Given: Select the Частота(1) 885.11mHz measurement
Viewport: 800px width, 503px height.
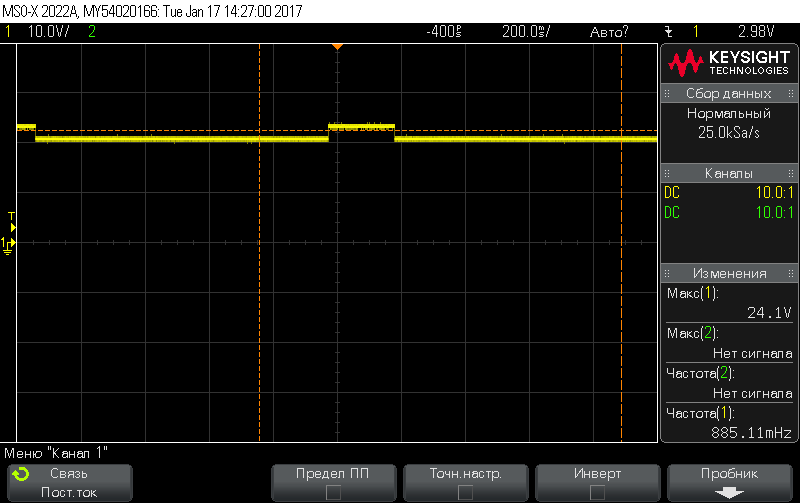Looking at the screenshot, I should (729, 423).
